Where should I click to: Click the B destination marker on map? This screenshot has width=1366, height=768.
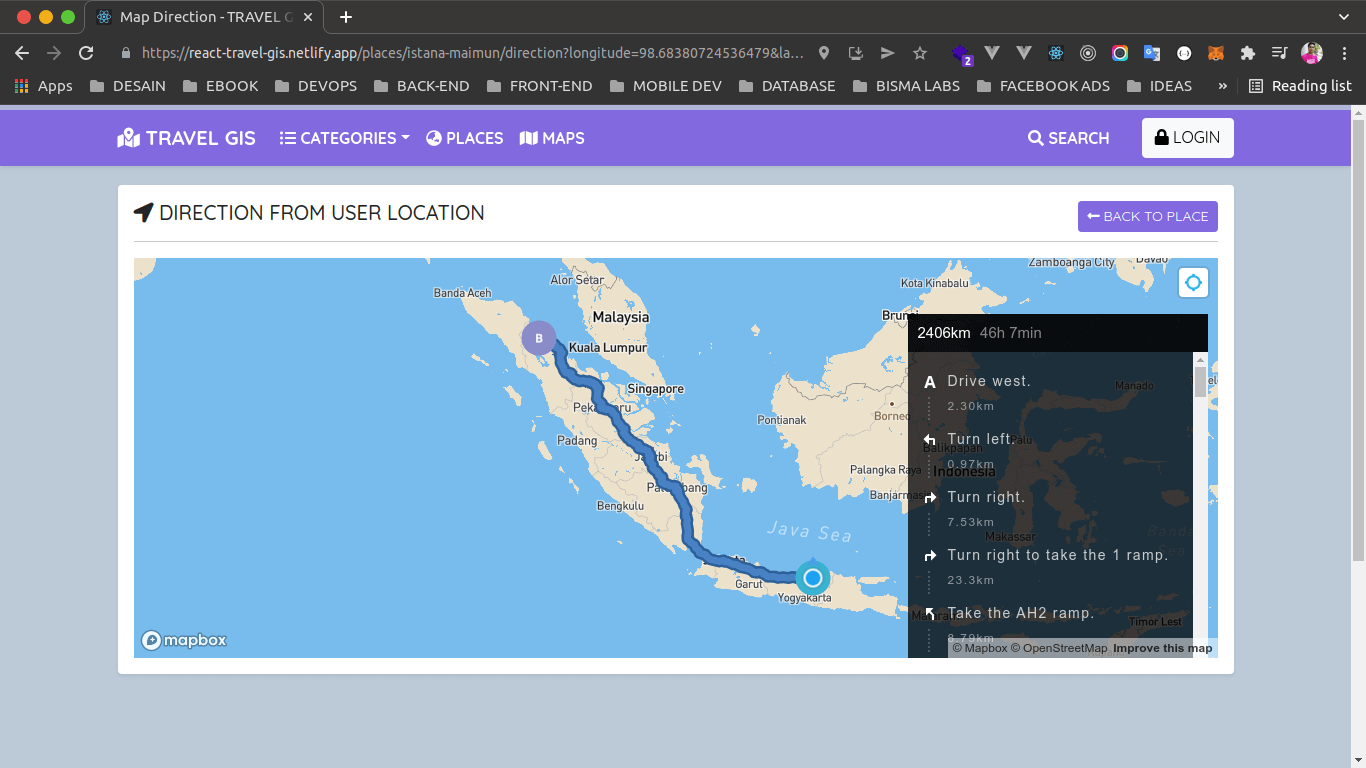point(539,338)
